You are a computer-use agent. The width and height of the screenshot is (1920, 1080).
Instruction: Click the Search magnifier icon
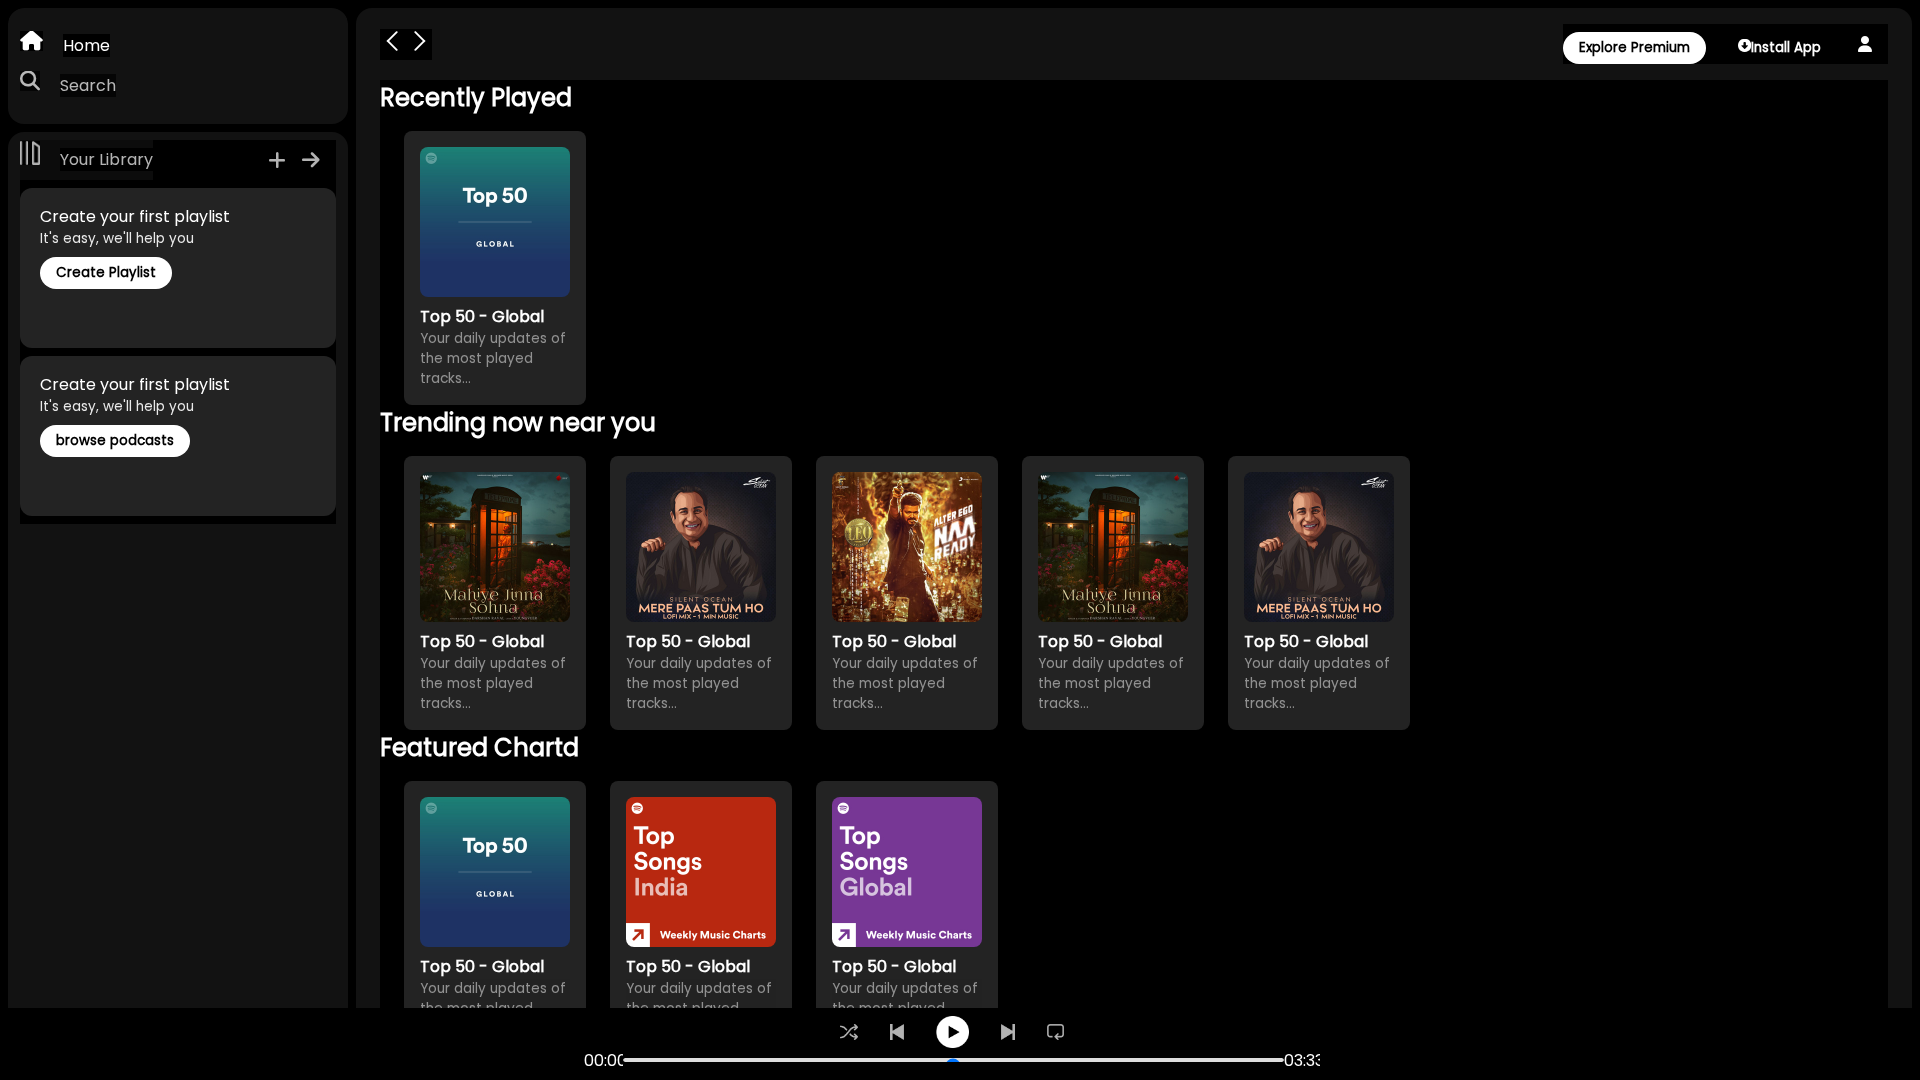tap(30, 81)
